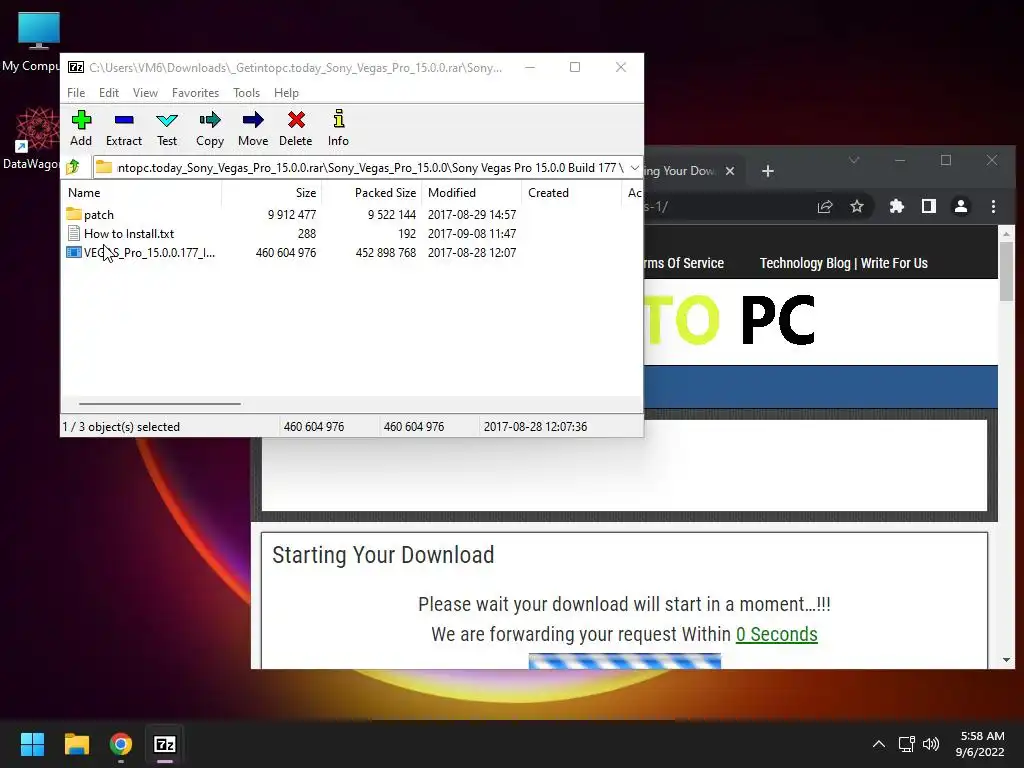Open the network tray icon
Viewport: 1024px width, 768px height.
pos(906,744)
